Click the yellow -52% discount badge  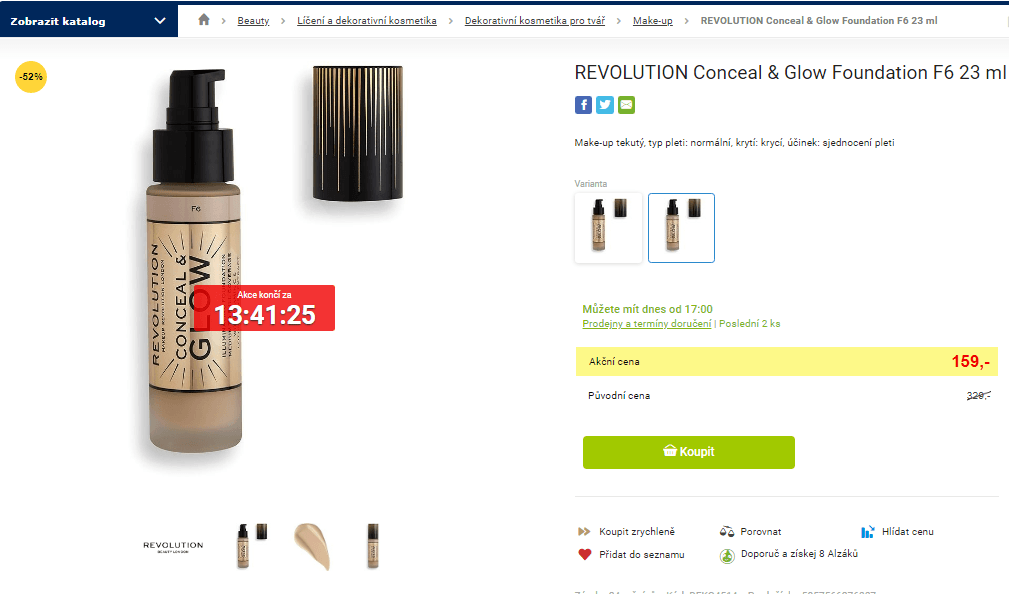[29, 75]
